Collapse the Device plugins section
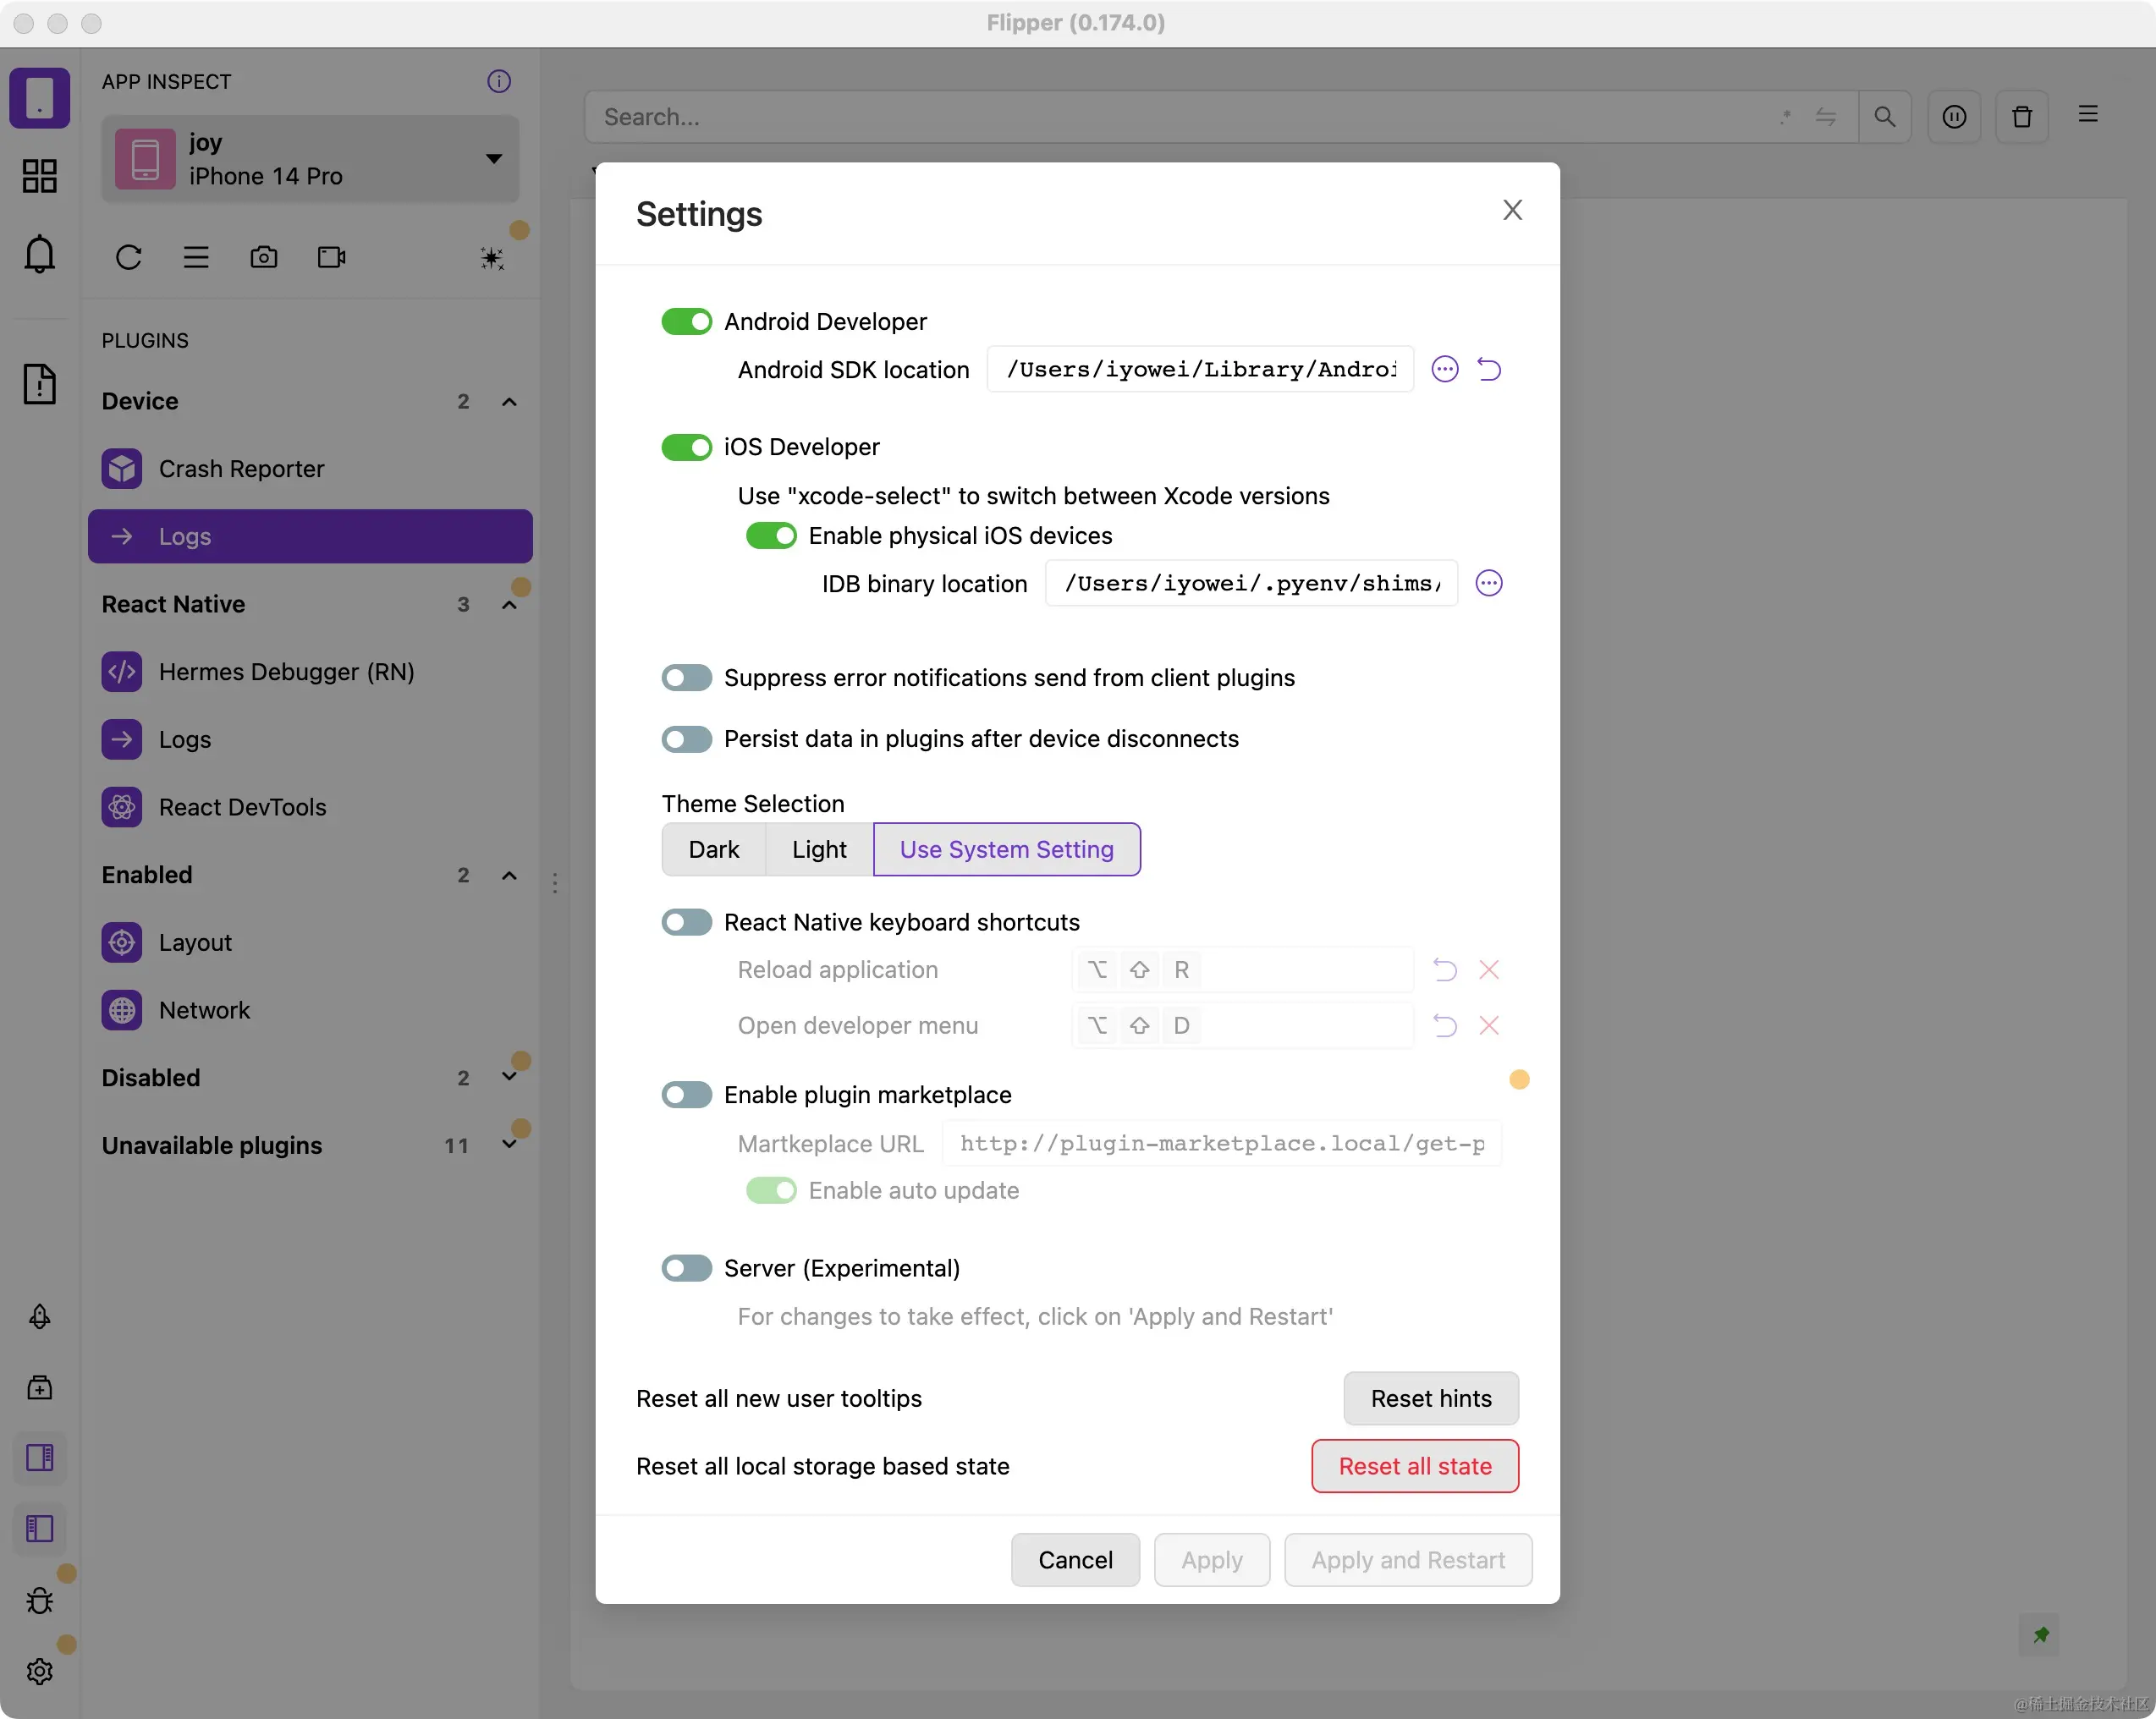Viewport: 2156px width, 1719px height. click(x=509, y=402)
